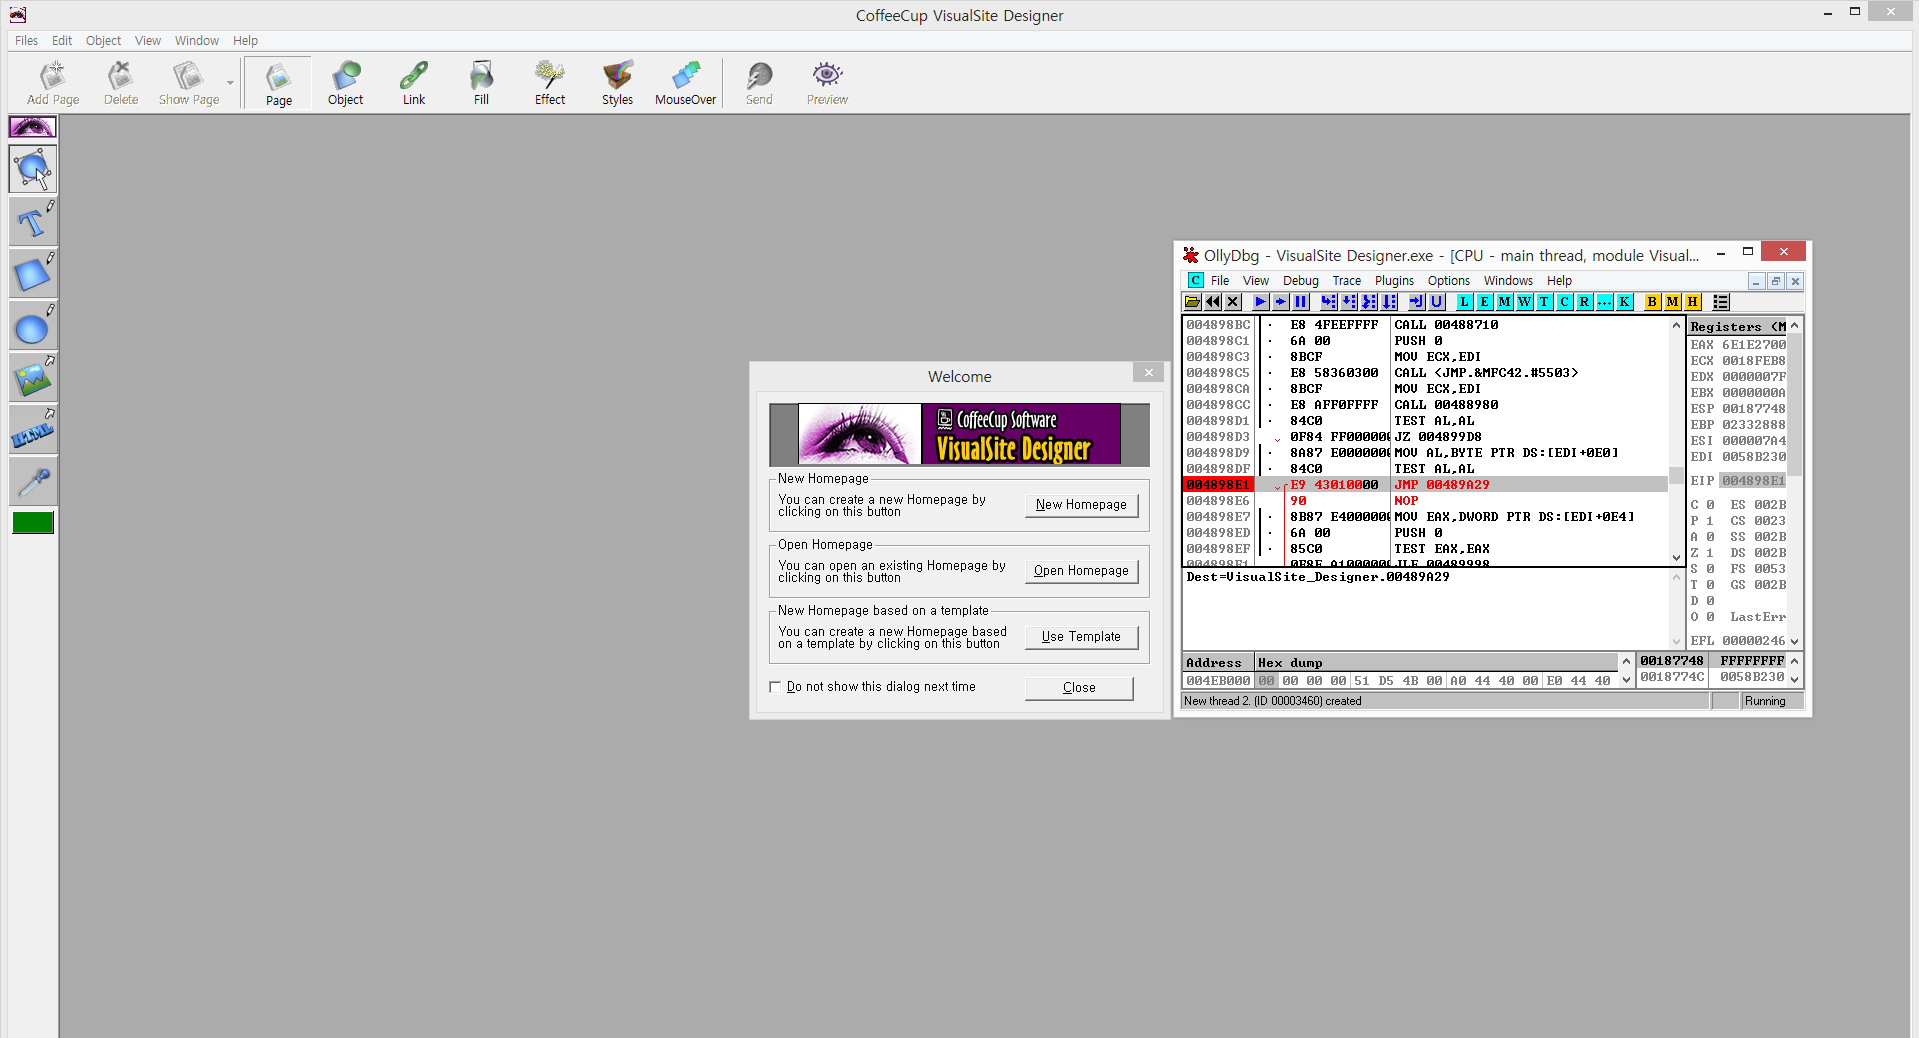
Task: Click OllyDbg Step Into icon
Action: 1329,302
